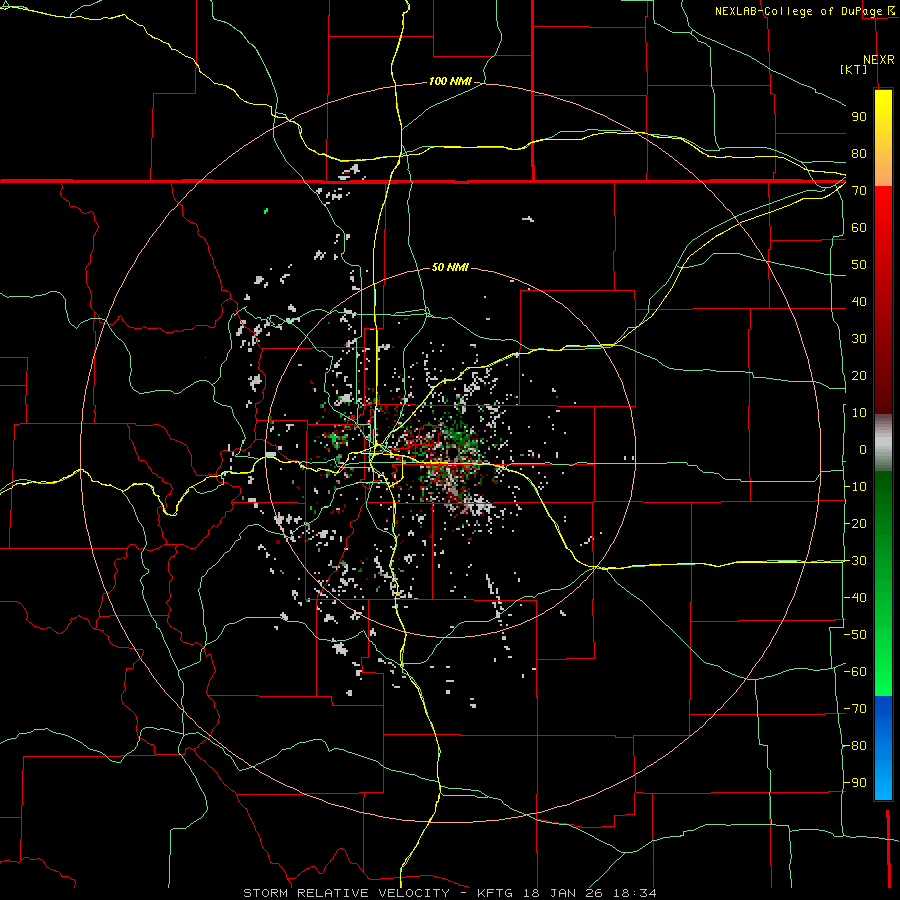This screenshot has height=900, width=900.
Task: Click the -60 label beside the green scale
Action: (855, 672)
